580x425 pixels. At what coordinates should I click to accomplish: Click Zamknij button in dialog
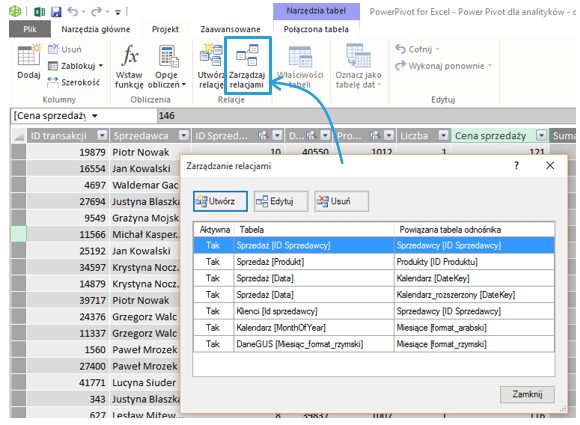(527, 394)
